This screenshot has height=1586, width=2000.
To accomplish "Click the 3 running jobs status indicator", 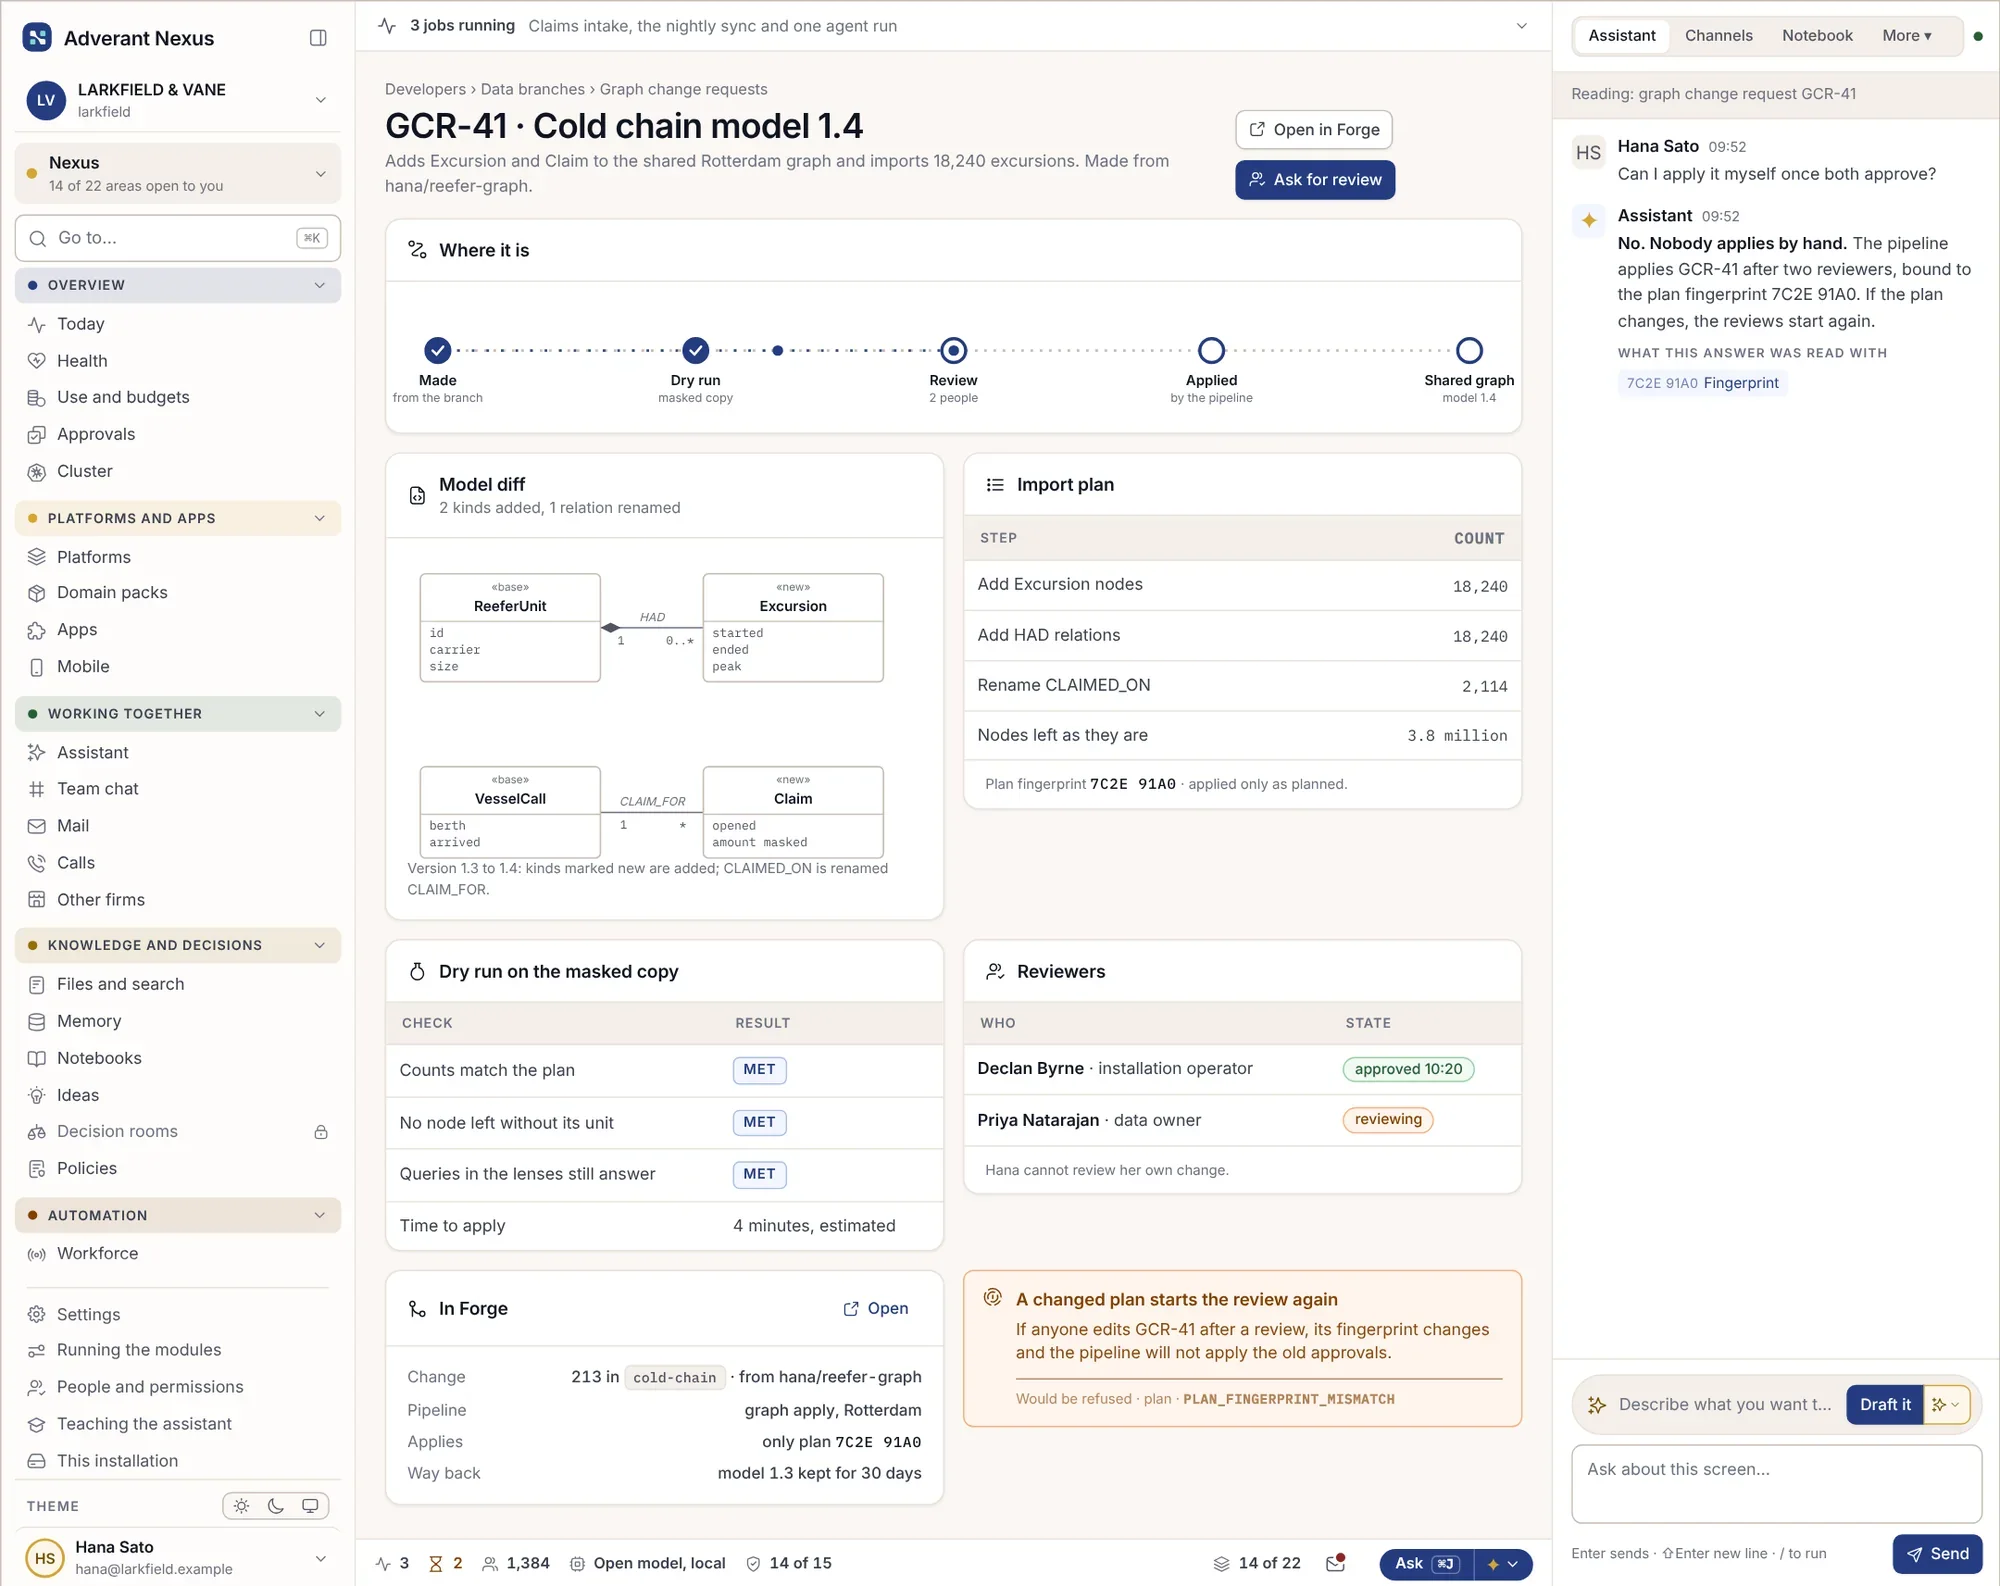I will pos(392,1563).
